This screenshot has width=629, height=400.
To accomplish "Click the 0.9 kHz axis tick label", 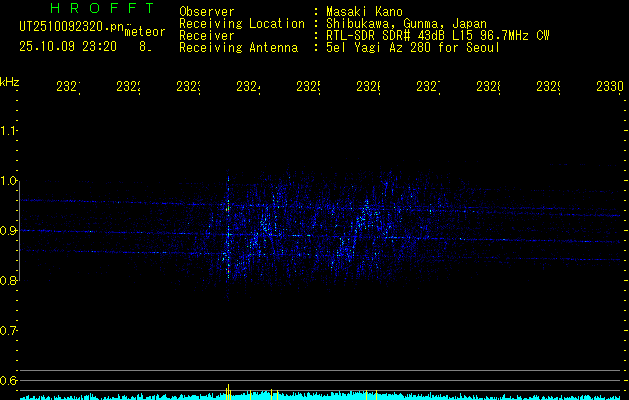I will [x=9, y=231].
